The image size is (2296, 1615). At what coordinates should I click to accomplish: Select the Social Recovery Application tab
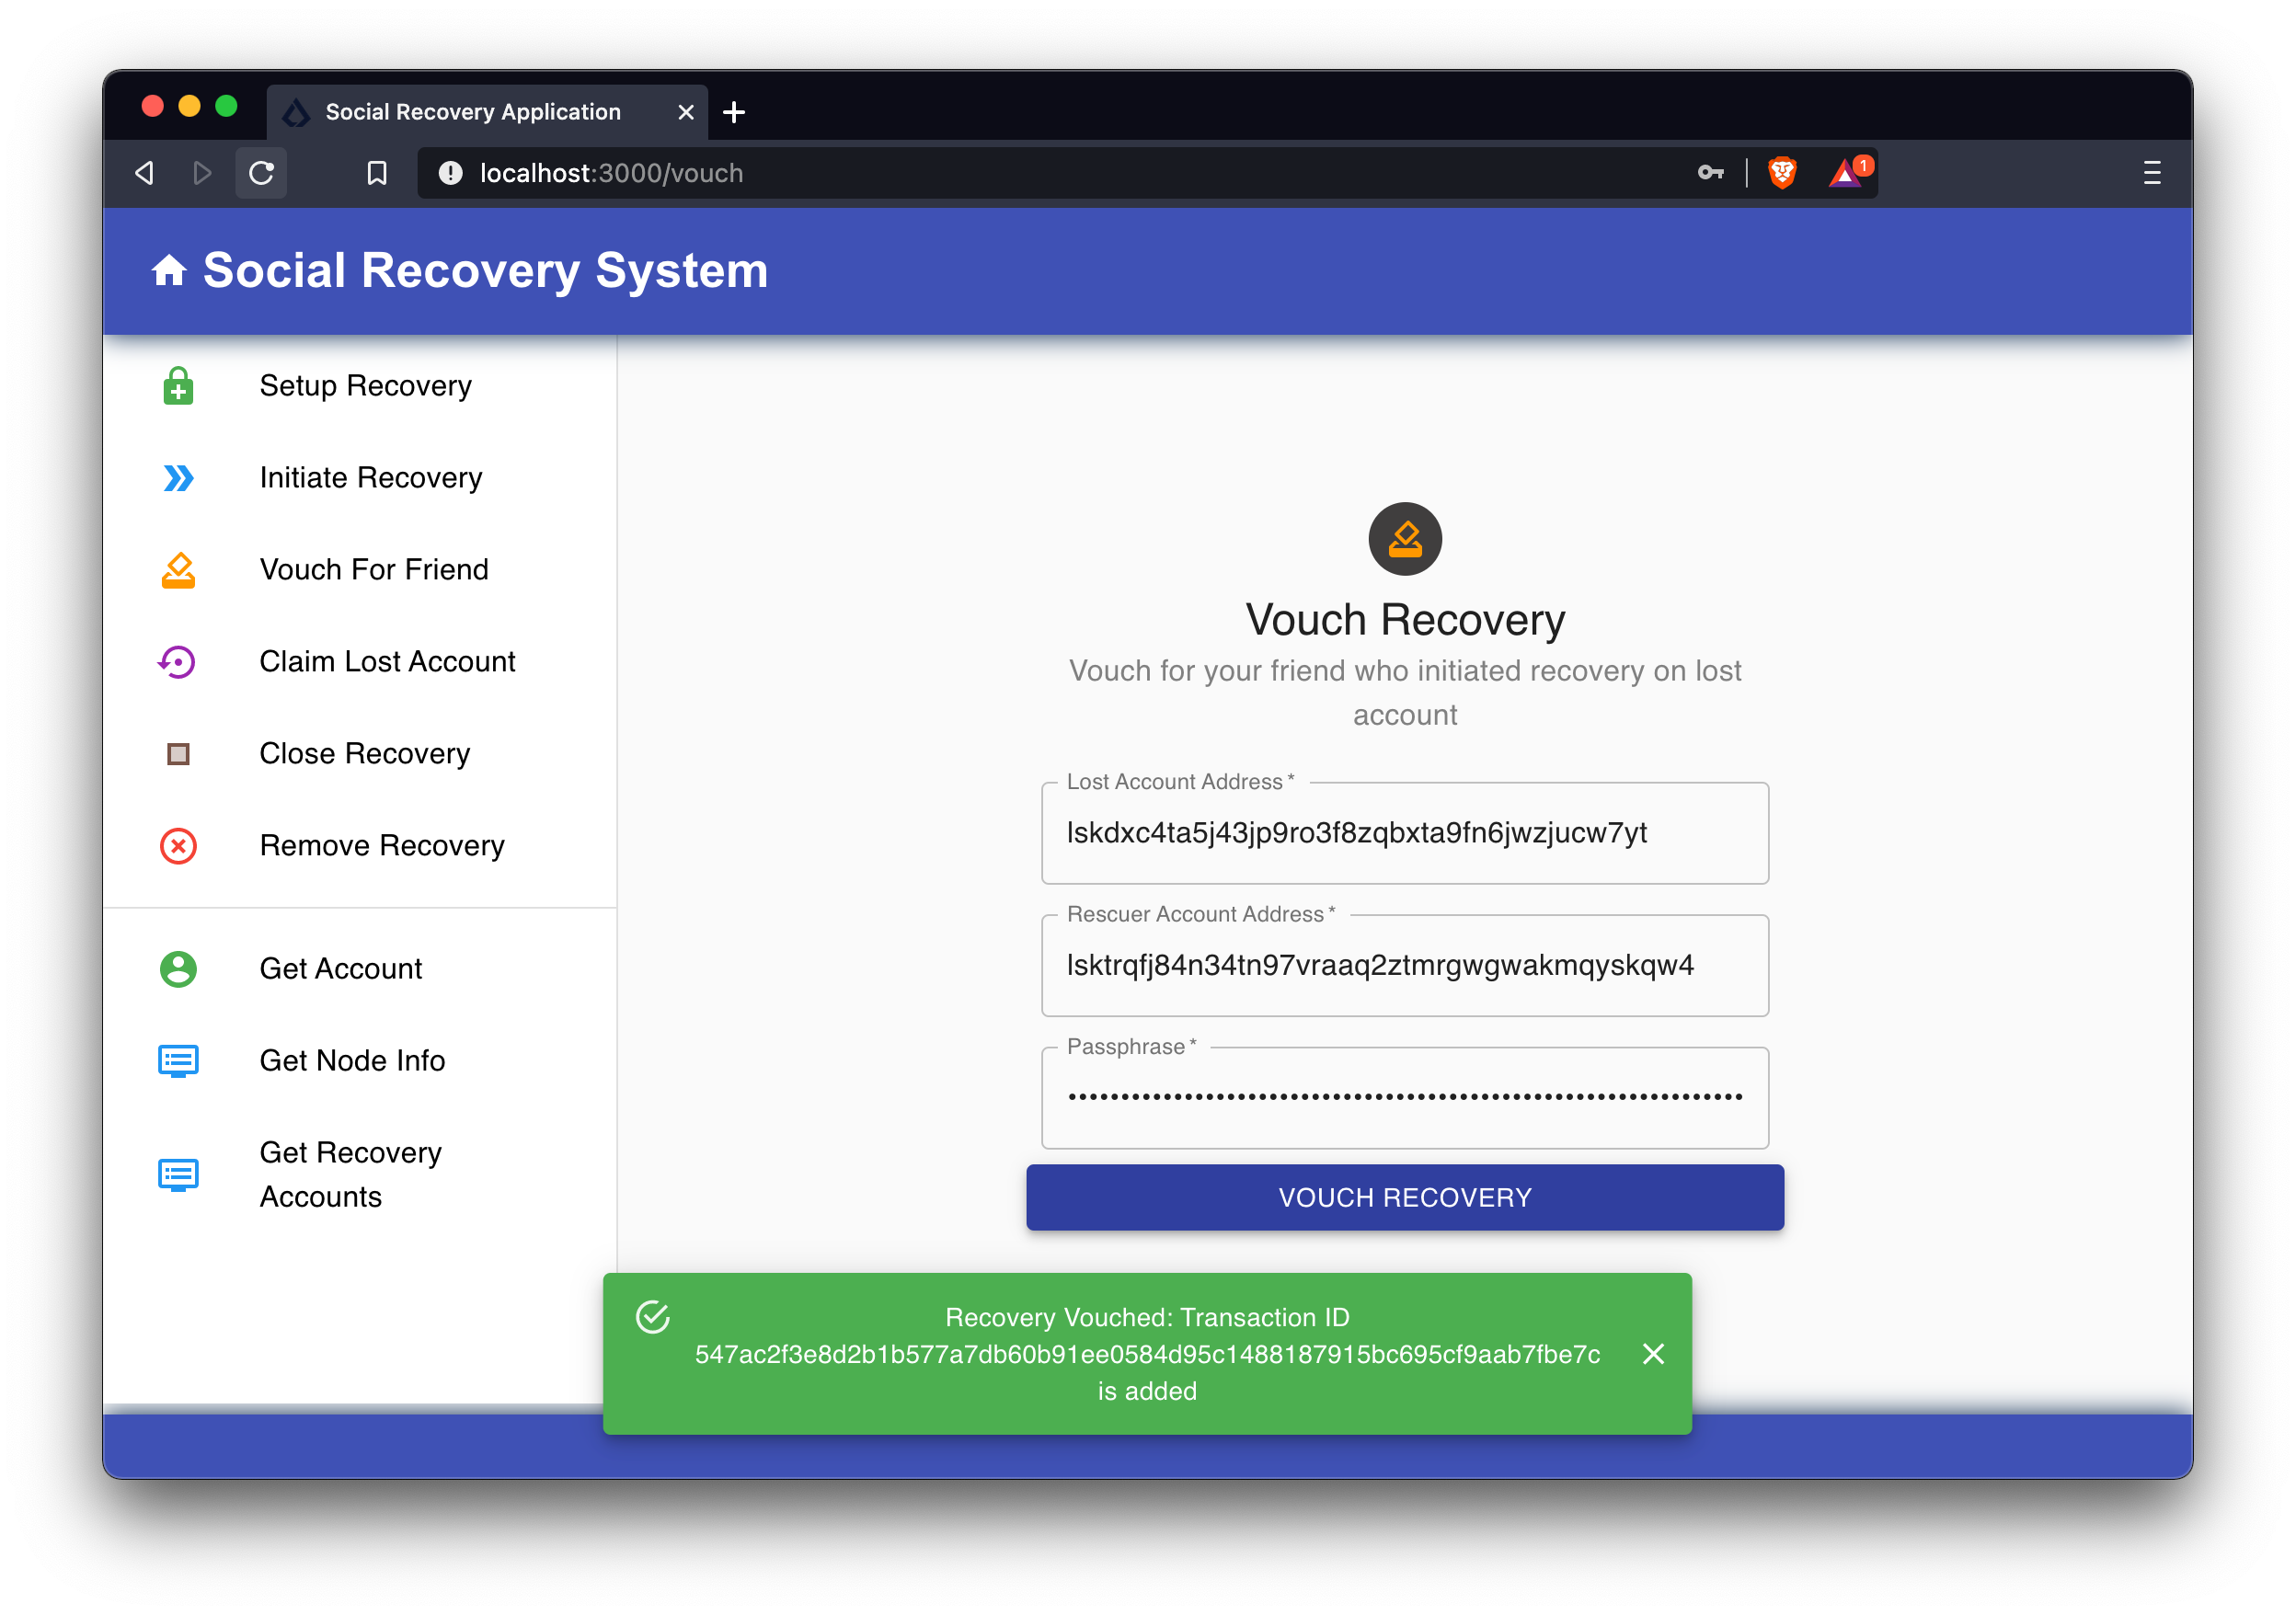[x=473, y=112]
